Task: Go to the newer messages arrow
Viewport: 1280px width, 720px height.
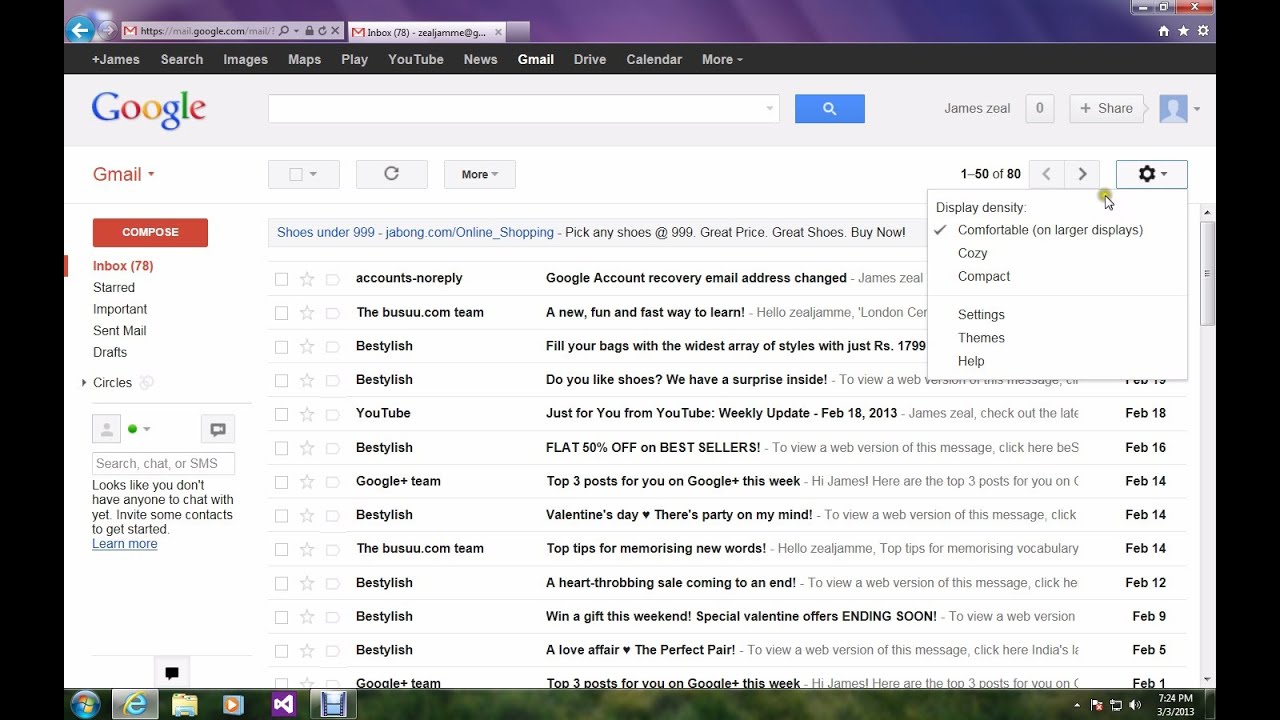Action: (x=1046, y=174)
